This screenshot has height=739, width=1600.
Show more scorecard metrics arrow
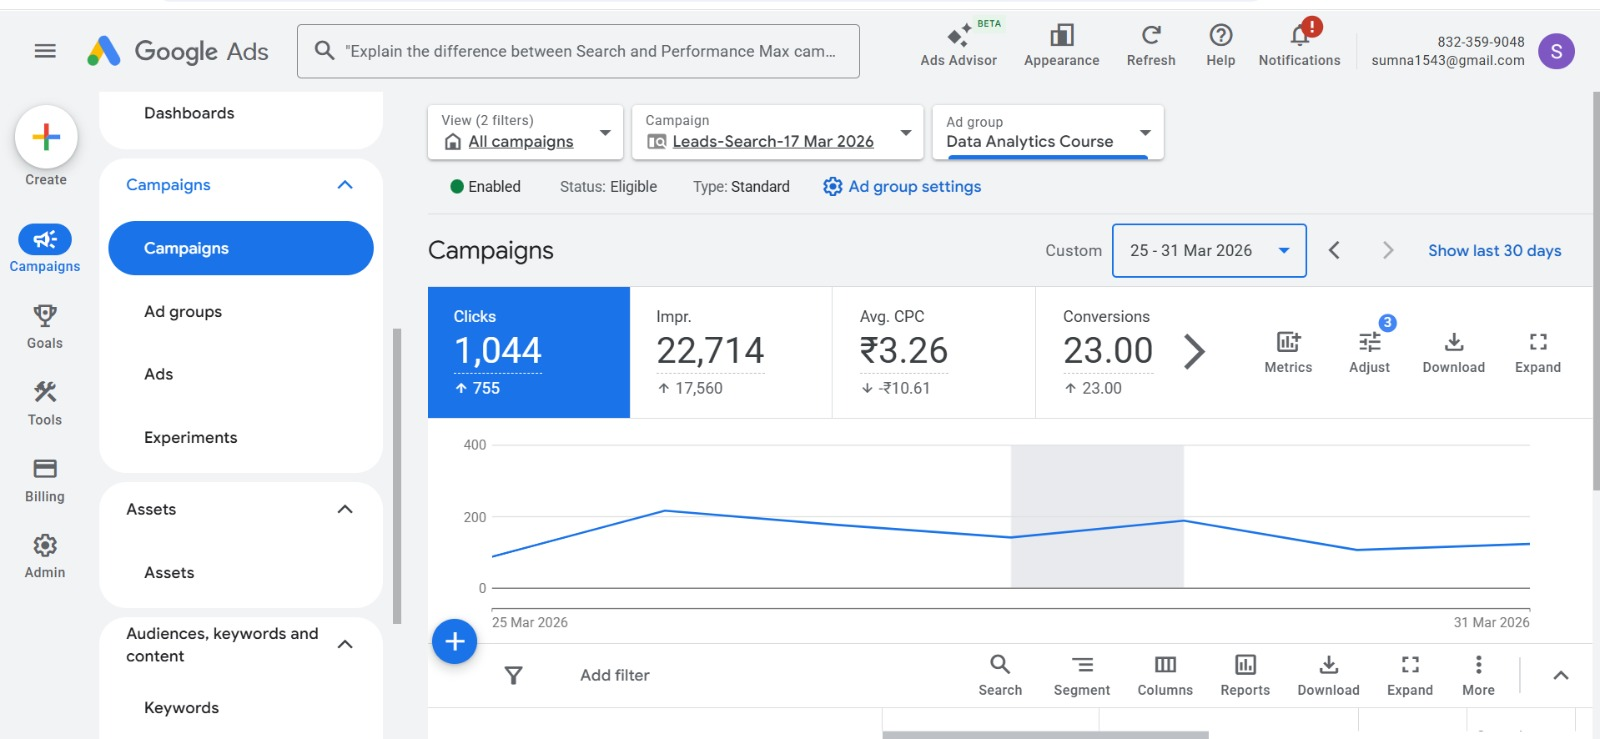[1194, 351]
